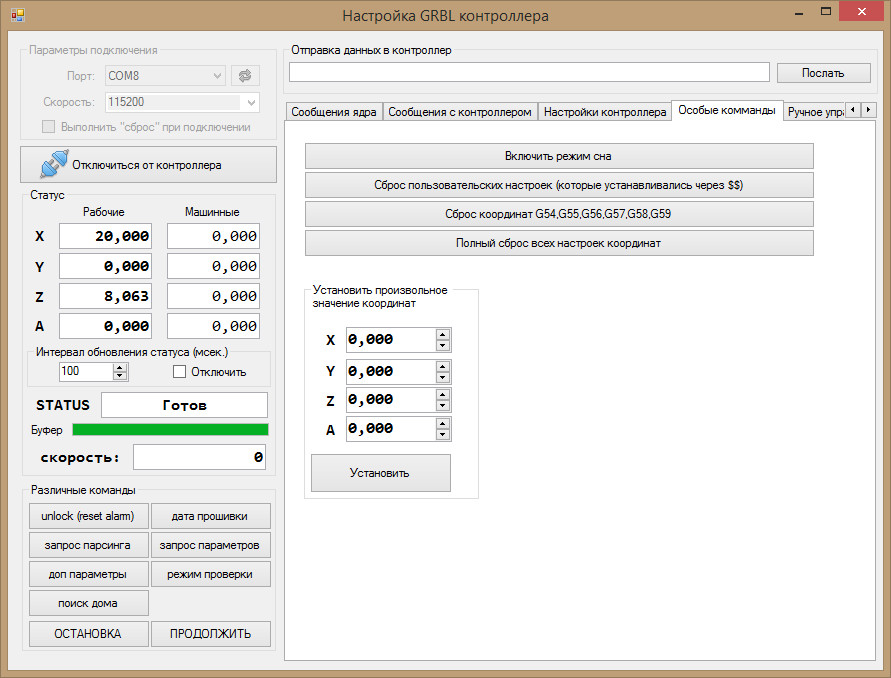Screen dimensions: 891x678
Task: Open the 'Порт' COM8 dropdown
Action: (x=165, y=76)
